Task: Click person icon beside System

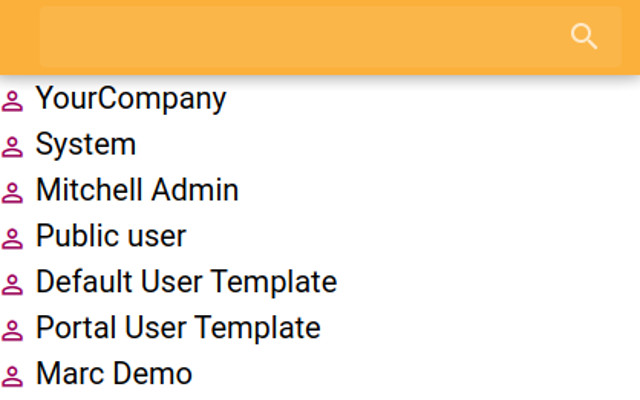Action: pos(12,147)
